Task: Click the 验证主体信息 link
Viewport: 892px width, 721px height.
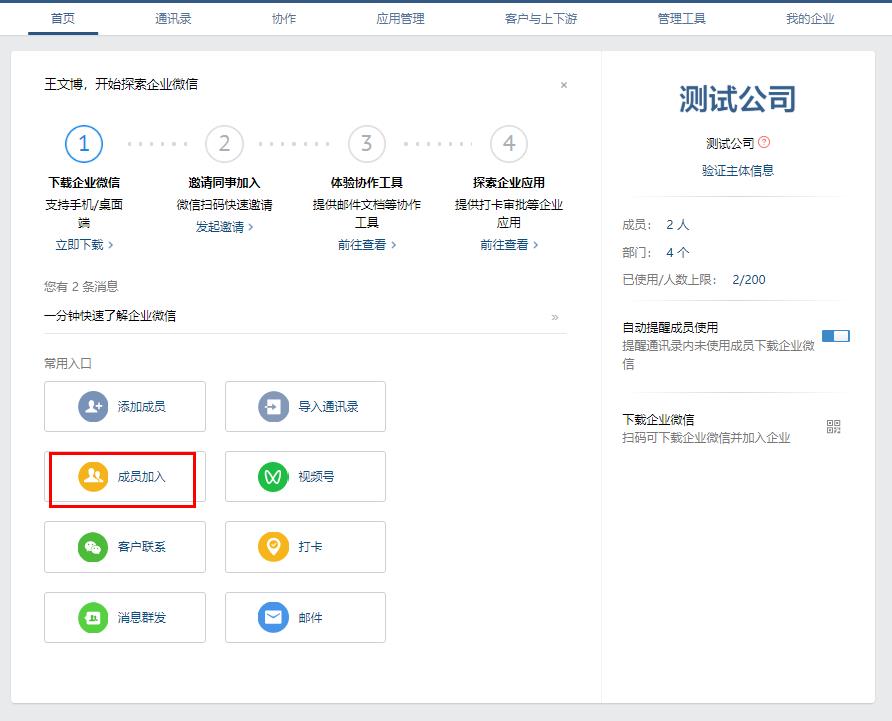Action: coord(738,170)
